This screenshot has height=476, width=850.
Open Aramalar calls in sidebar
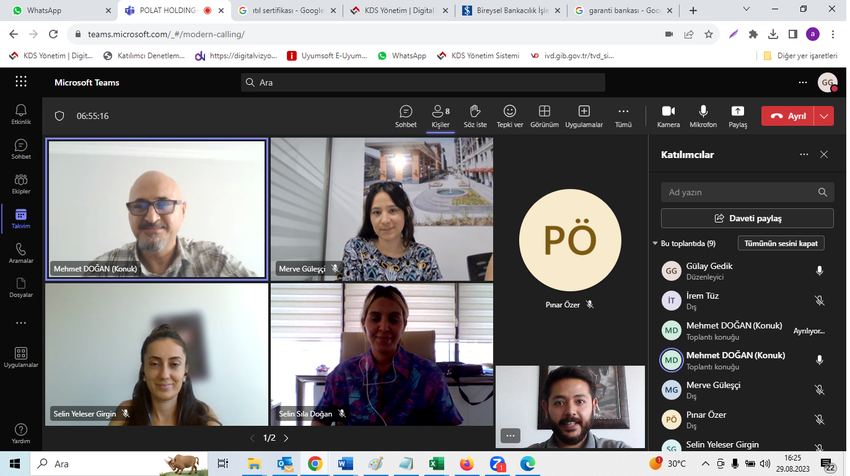click(21, 253)
